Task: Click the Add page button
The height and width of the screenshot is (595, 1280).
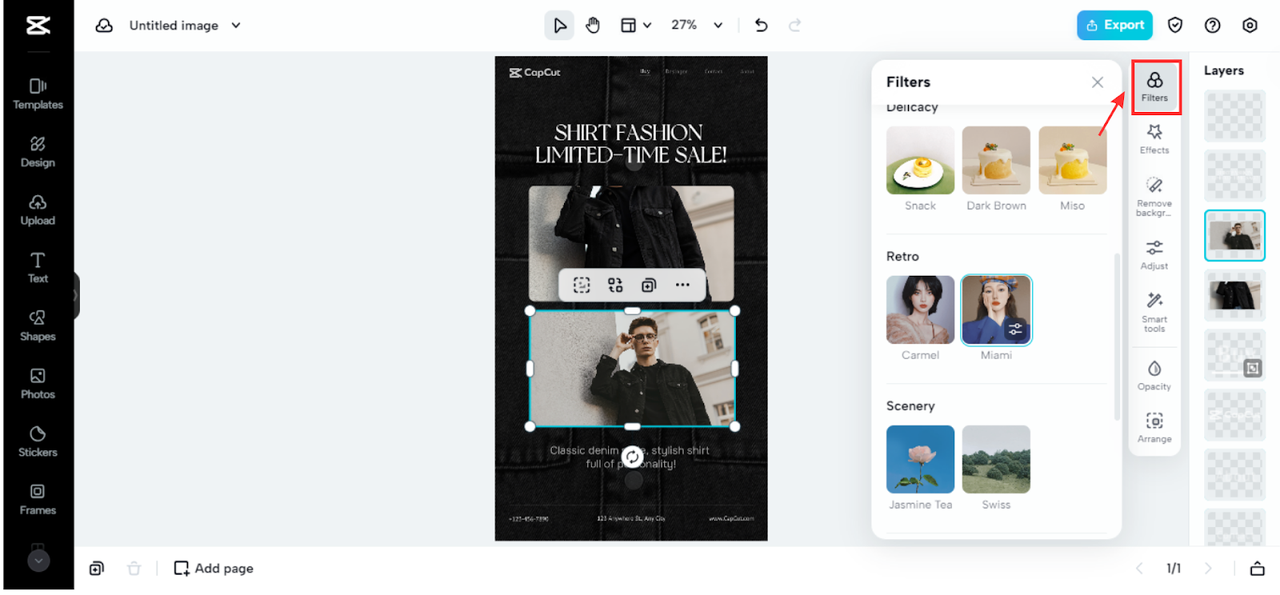Action: (x=214, y=568)
